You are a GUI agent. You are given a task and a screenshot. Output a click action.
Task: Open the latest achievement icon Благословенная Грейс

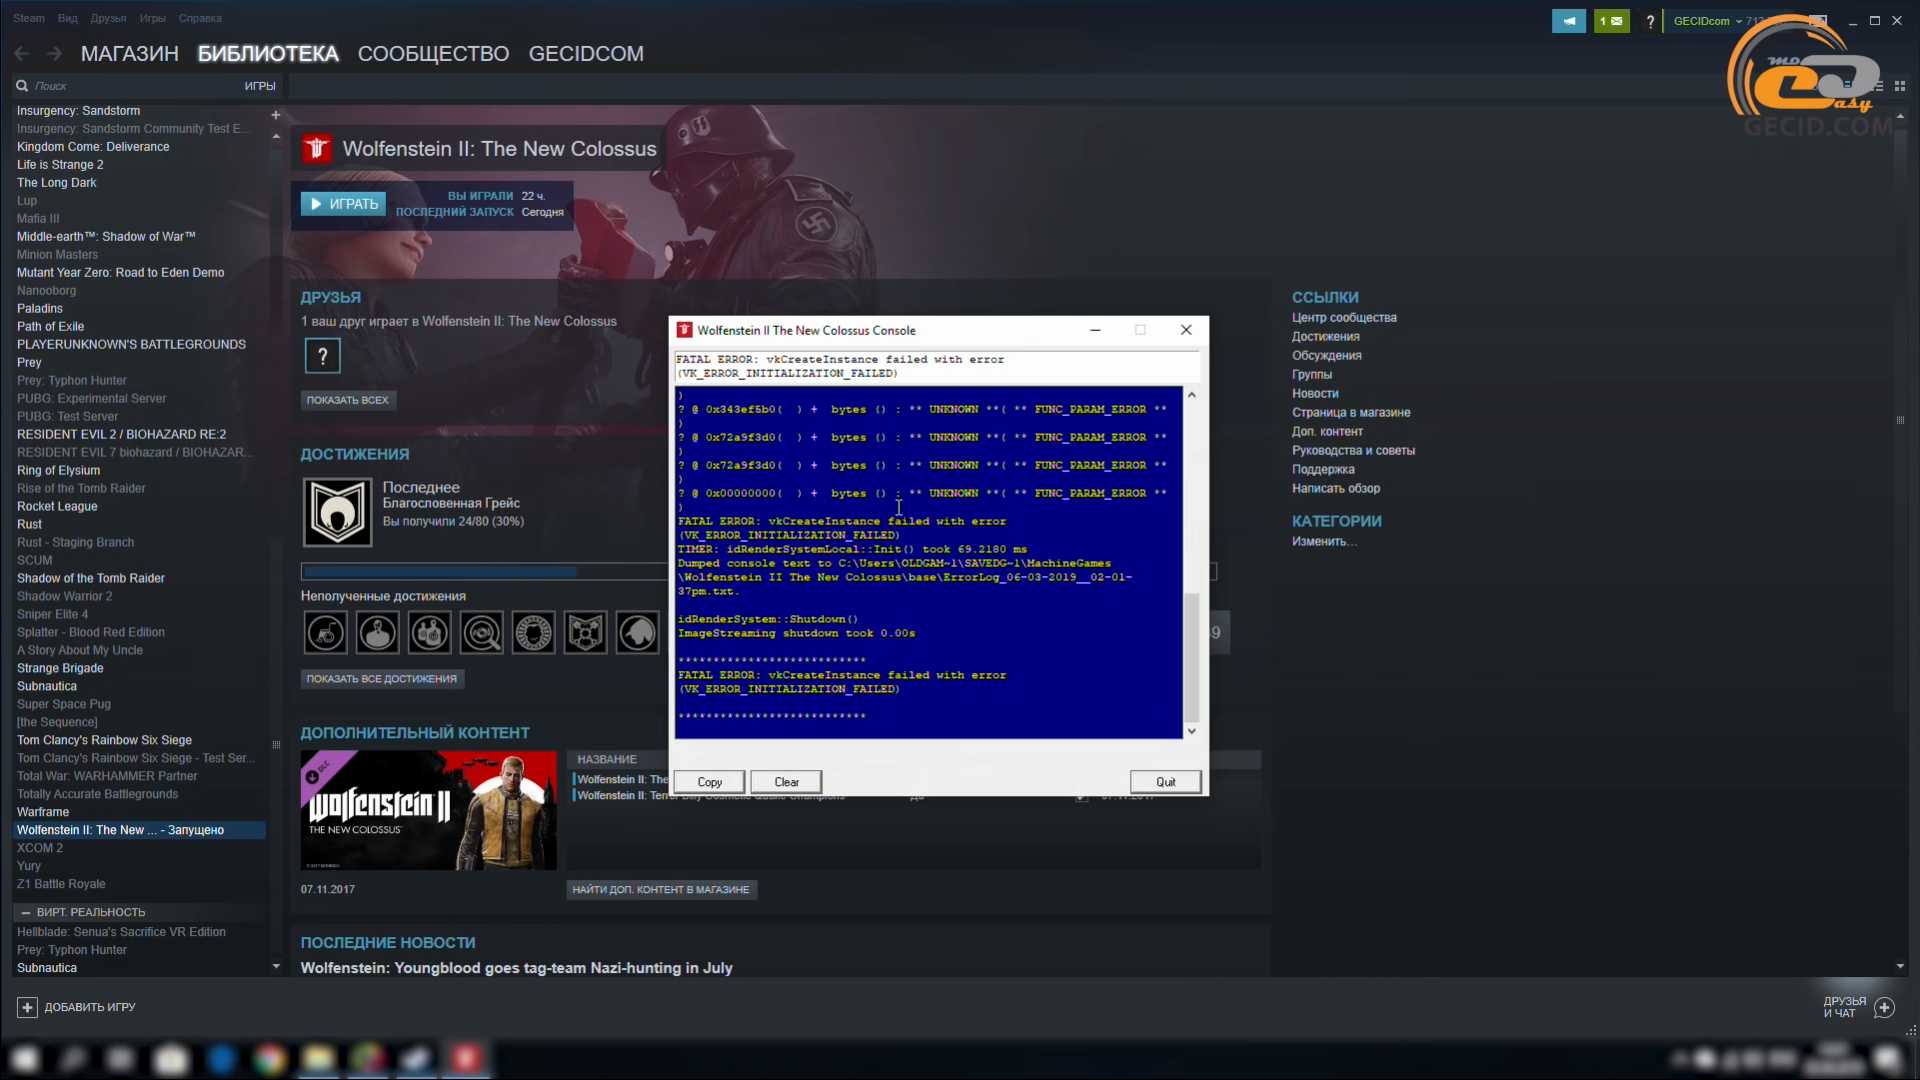[338, 512]
